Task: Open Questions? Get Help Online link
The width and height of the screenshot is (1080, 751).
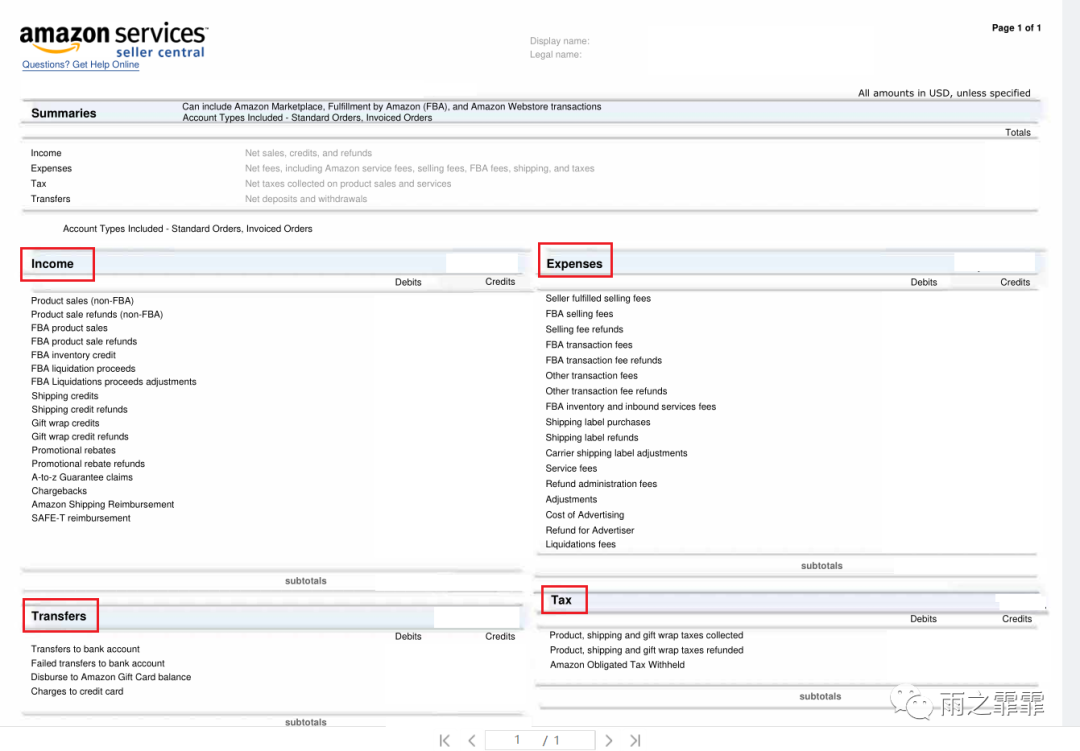Action: [x=81, y=65]
